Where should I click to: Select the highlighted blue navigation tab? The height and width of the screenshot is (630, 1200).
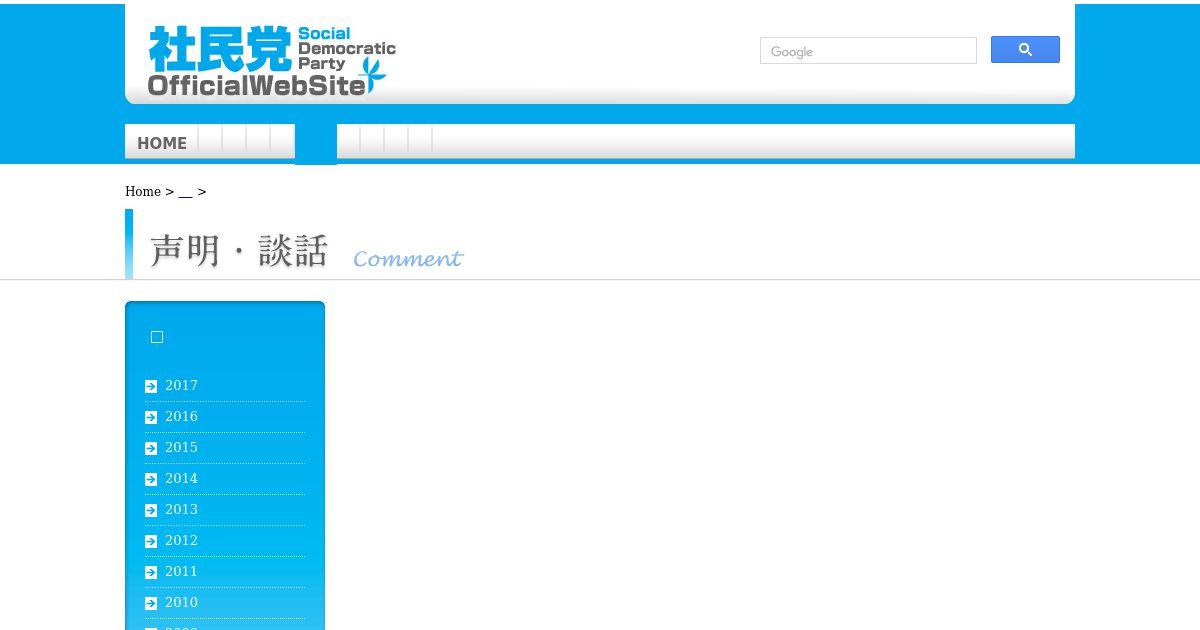(x=316, y=143)
